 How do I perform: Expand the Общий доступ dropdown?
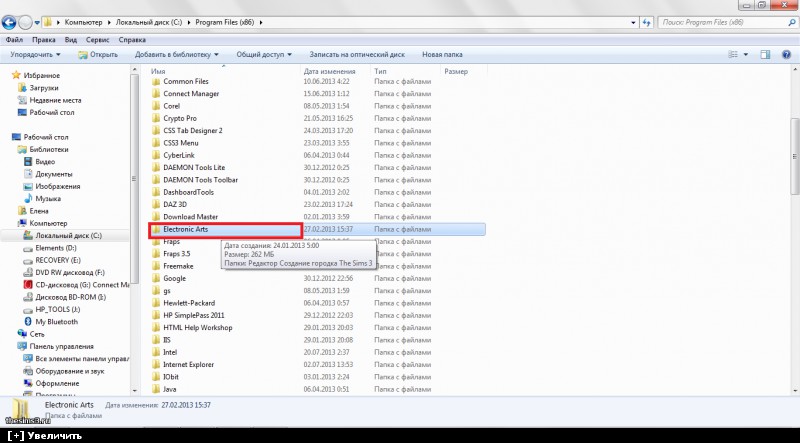click(x=264, y=55)
